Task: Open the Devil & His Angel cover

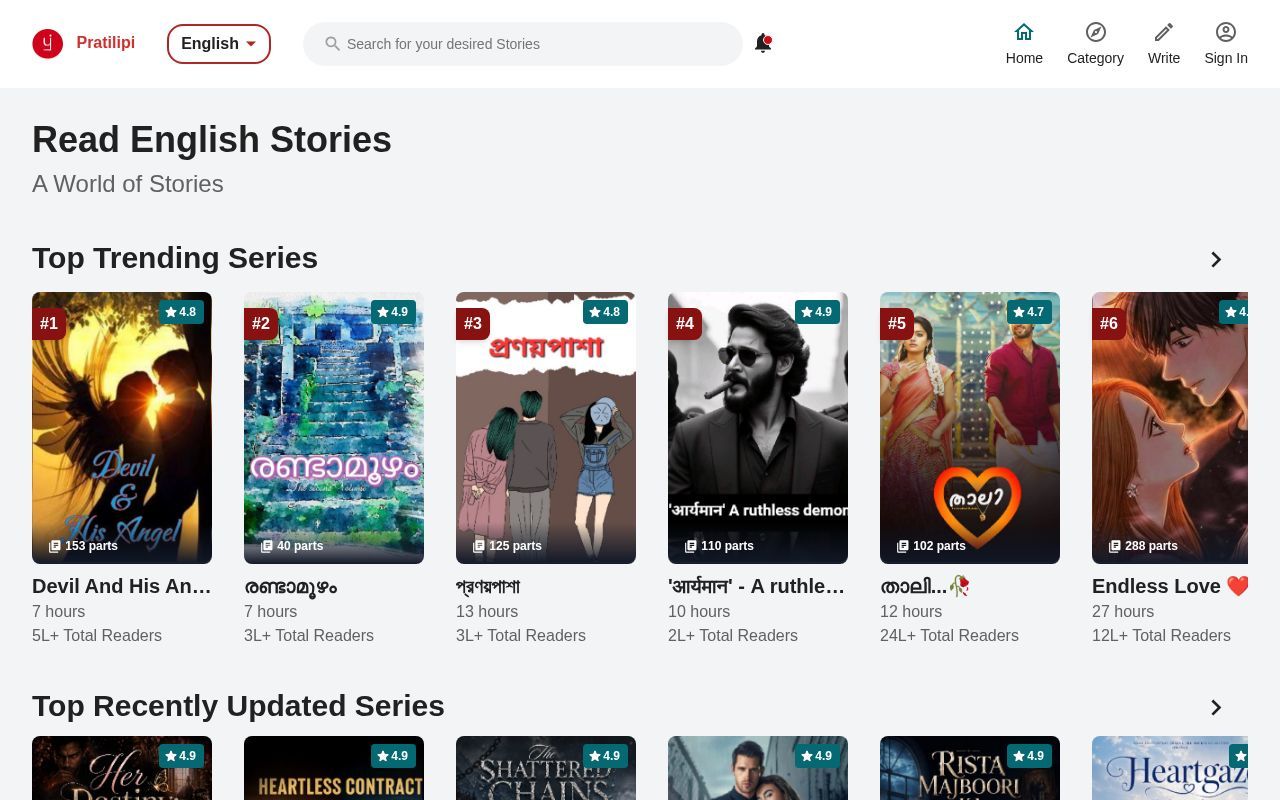Action: [x=122, y=428]
